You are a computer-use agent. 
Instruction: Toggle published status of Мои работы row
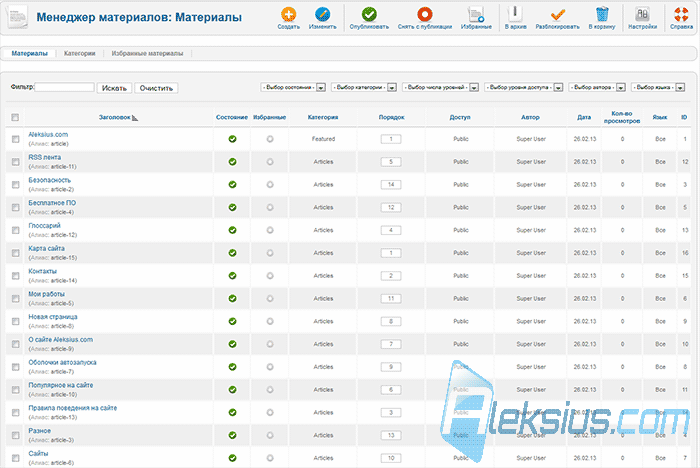pyautogui.click(x=232, y=298)
